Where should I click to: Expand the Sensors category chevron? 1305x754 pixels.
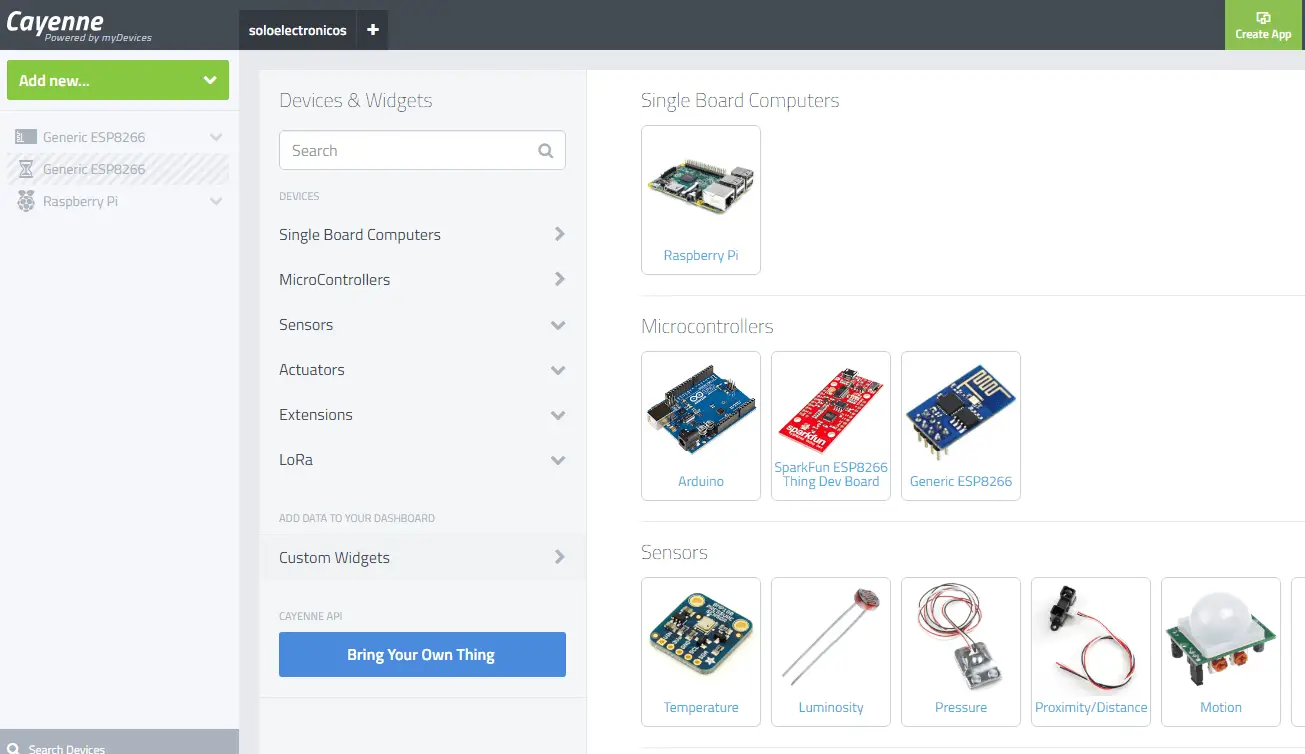pos(558,325)
